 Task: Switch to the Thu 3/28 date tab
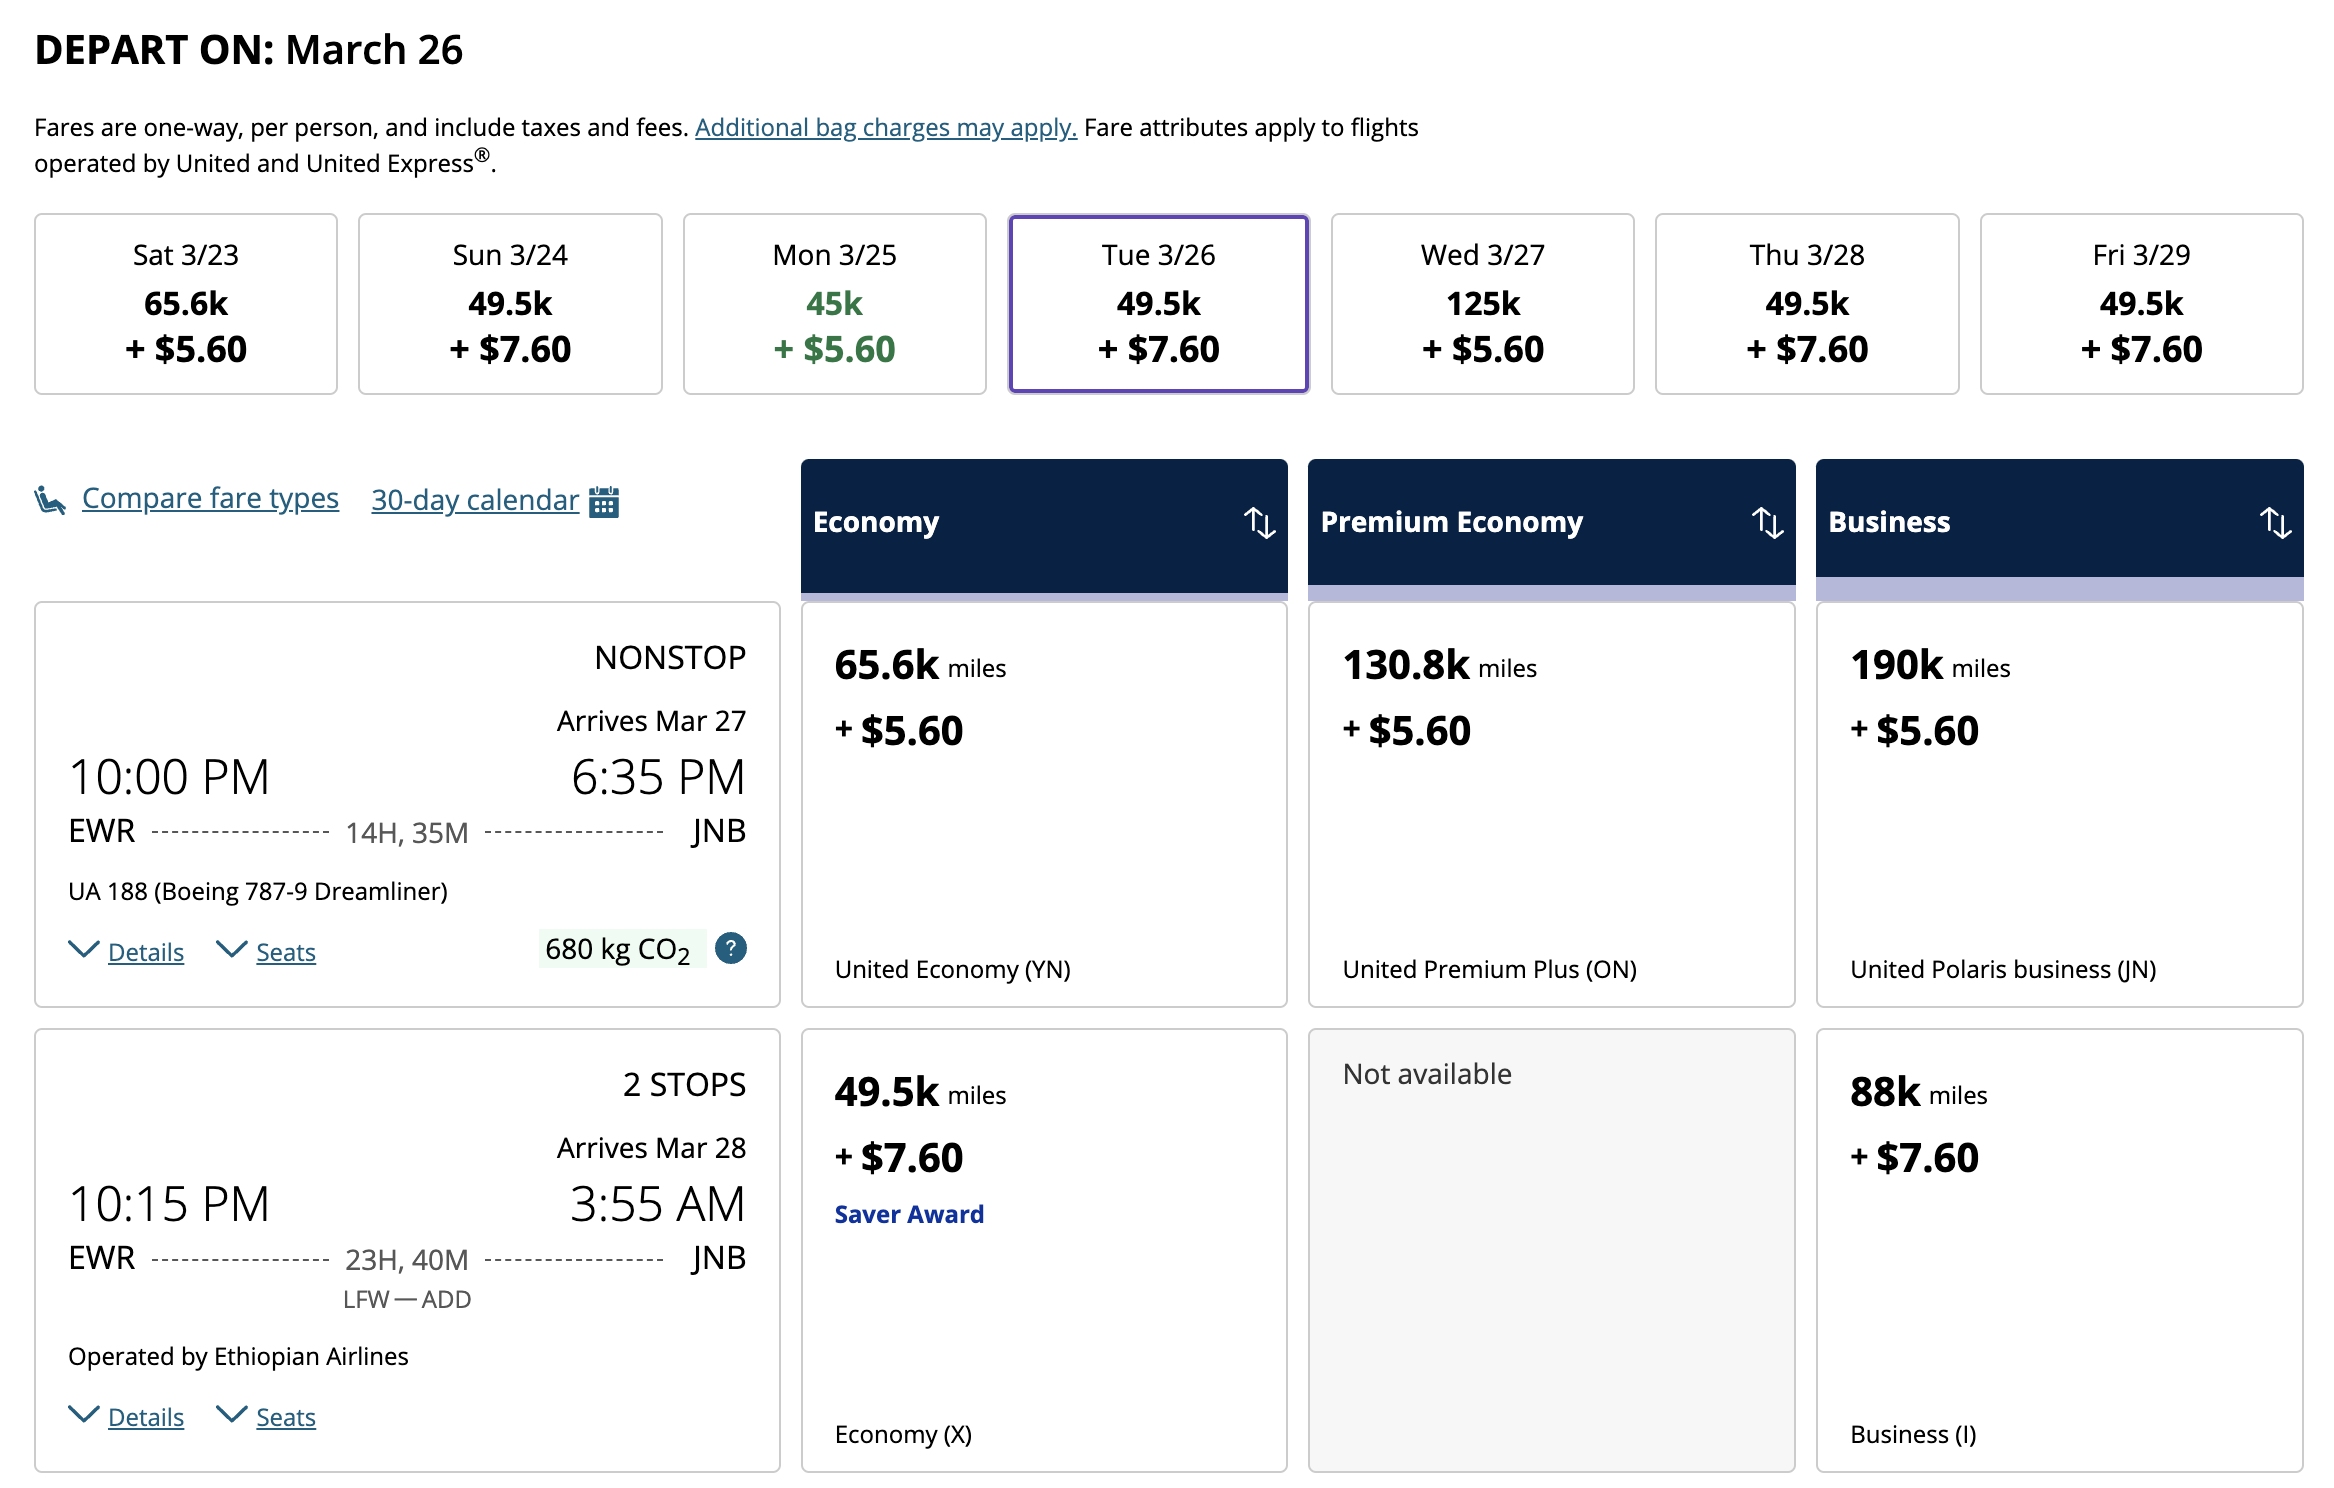pyautogui.click(x=1807, y=304)
